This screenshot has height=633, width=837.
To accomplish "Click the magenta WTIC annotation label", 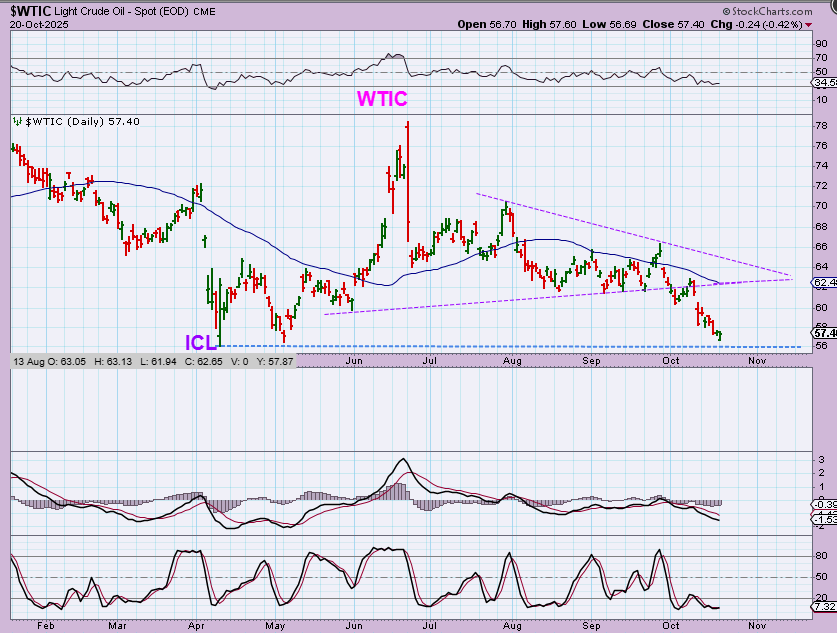I will click(383, 98).
